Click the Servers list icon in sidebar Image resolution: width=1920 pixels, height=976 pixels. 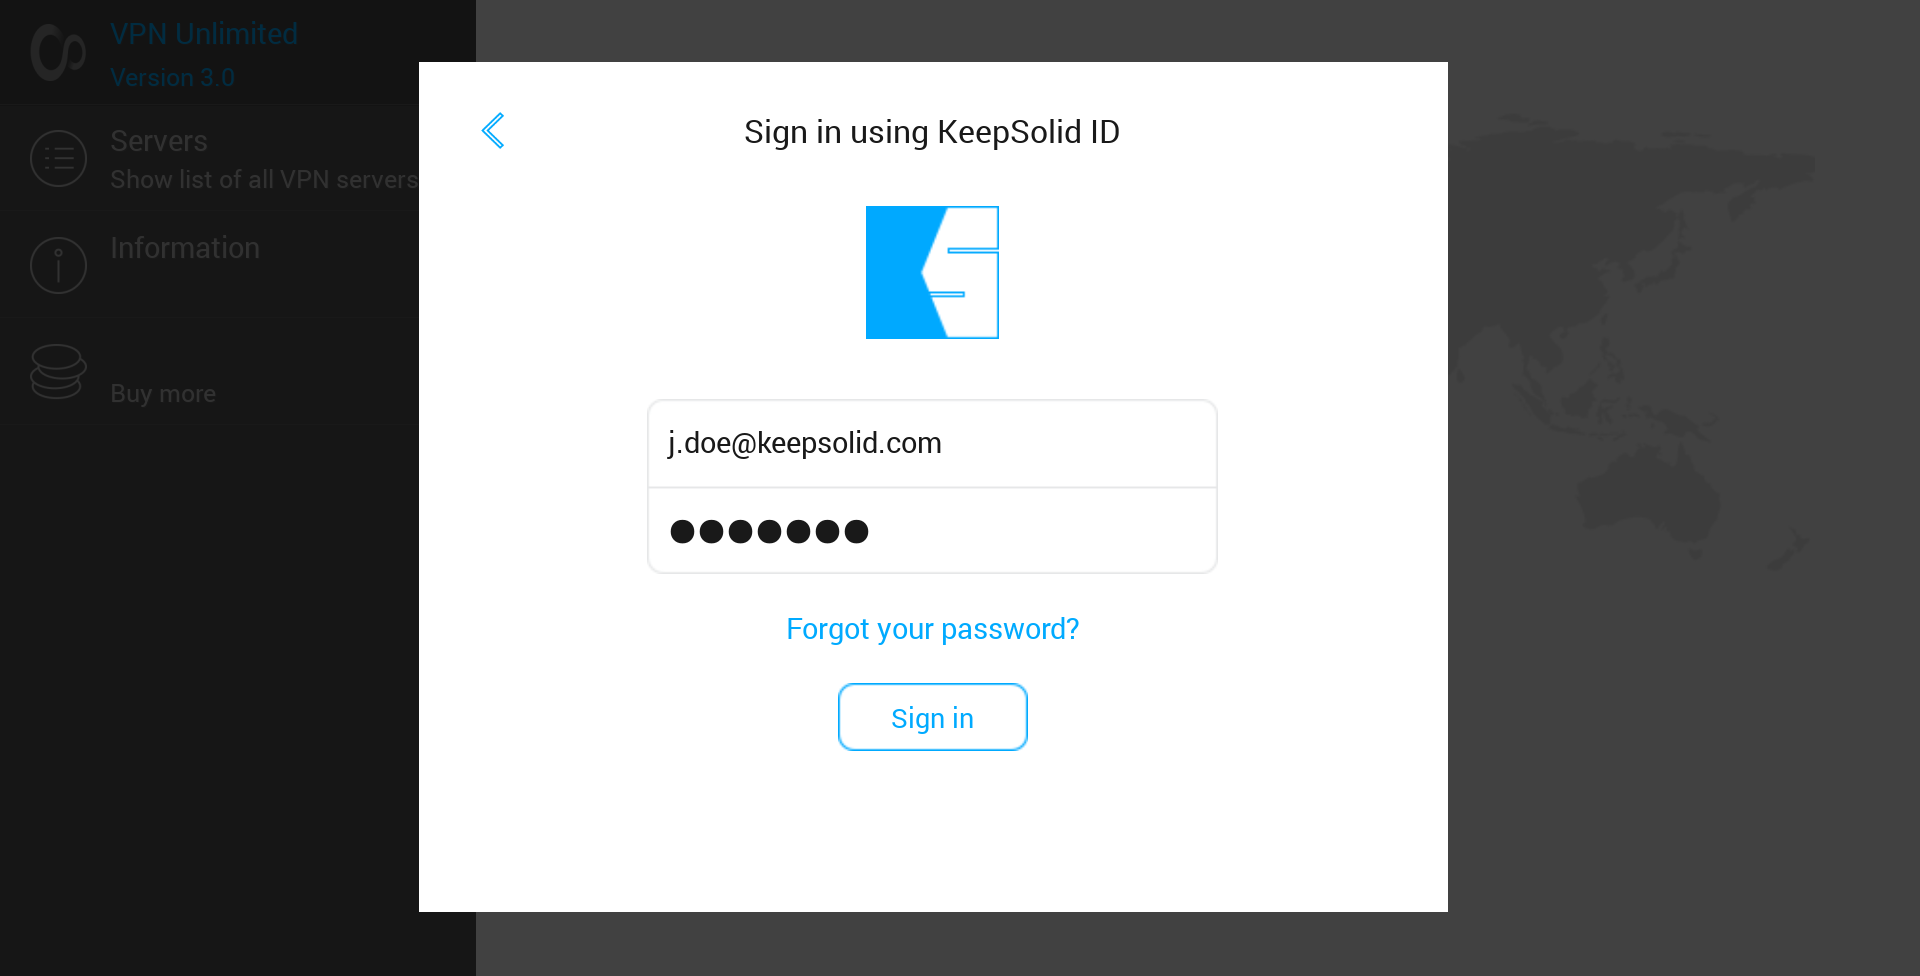click(58, 158)
